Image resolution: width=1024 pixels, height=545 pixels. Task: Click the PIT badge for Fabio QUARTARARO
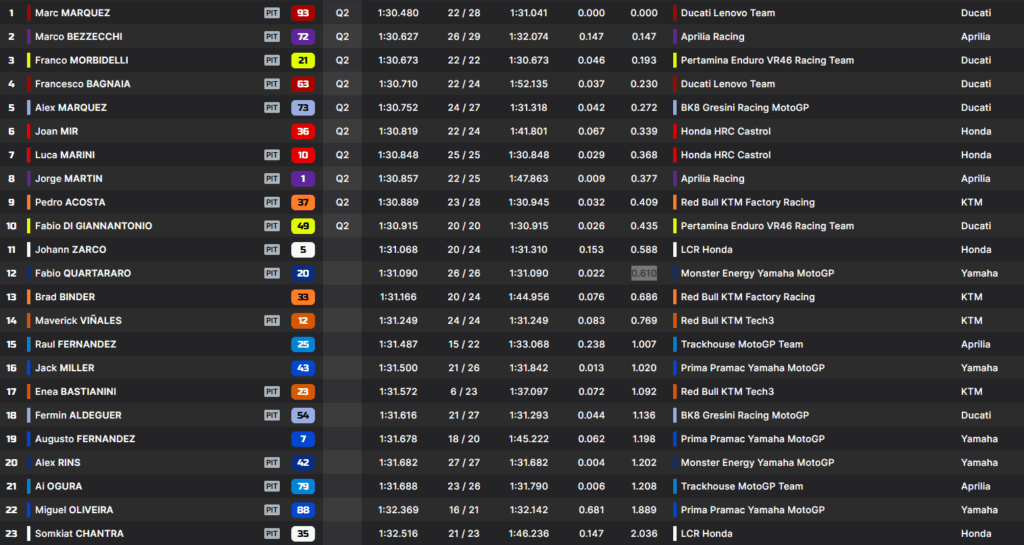(x=272, y=273)
